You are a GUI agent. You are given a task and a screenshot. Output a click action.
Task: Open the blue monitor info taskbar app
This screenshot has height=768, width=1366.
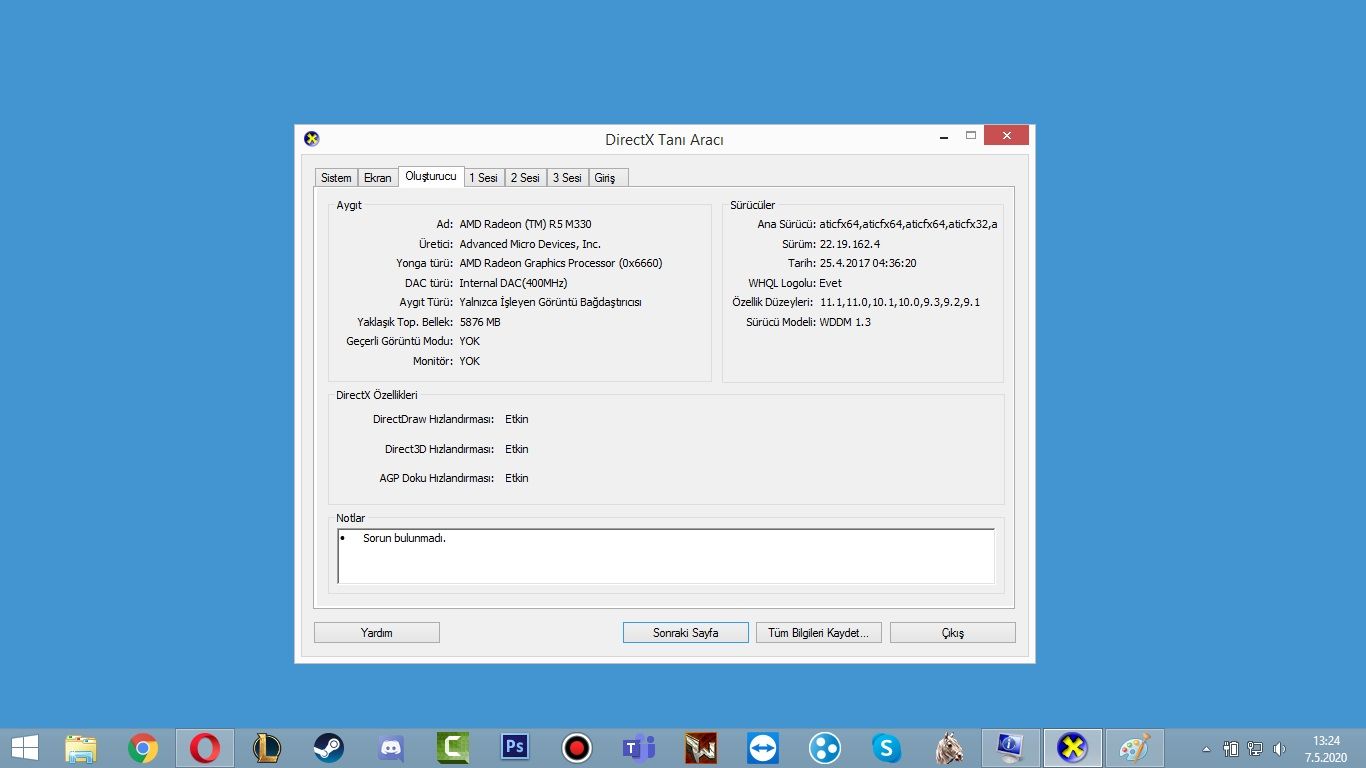pyautogui.click(x=1011, y=748)
